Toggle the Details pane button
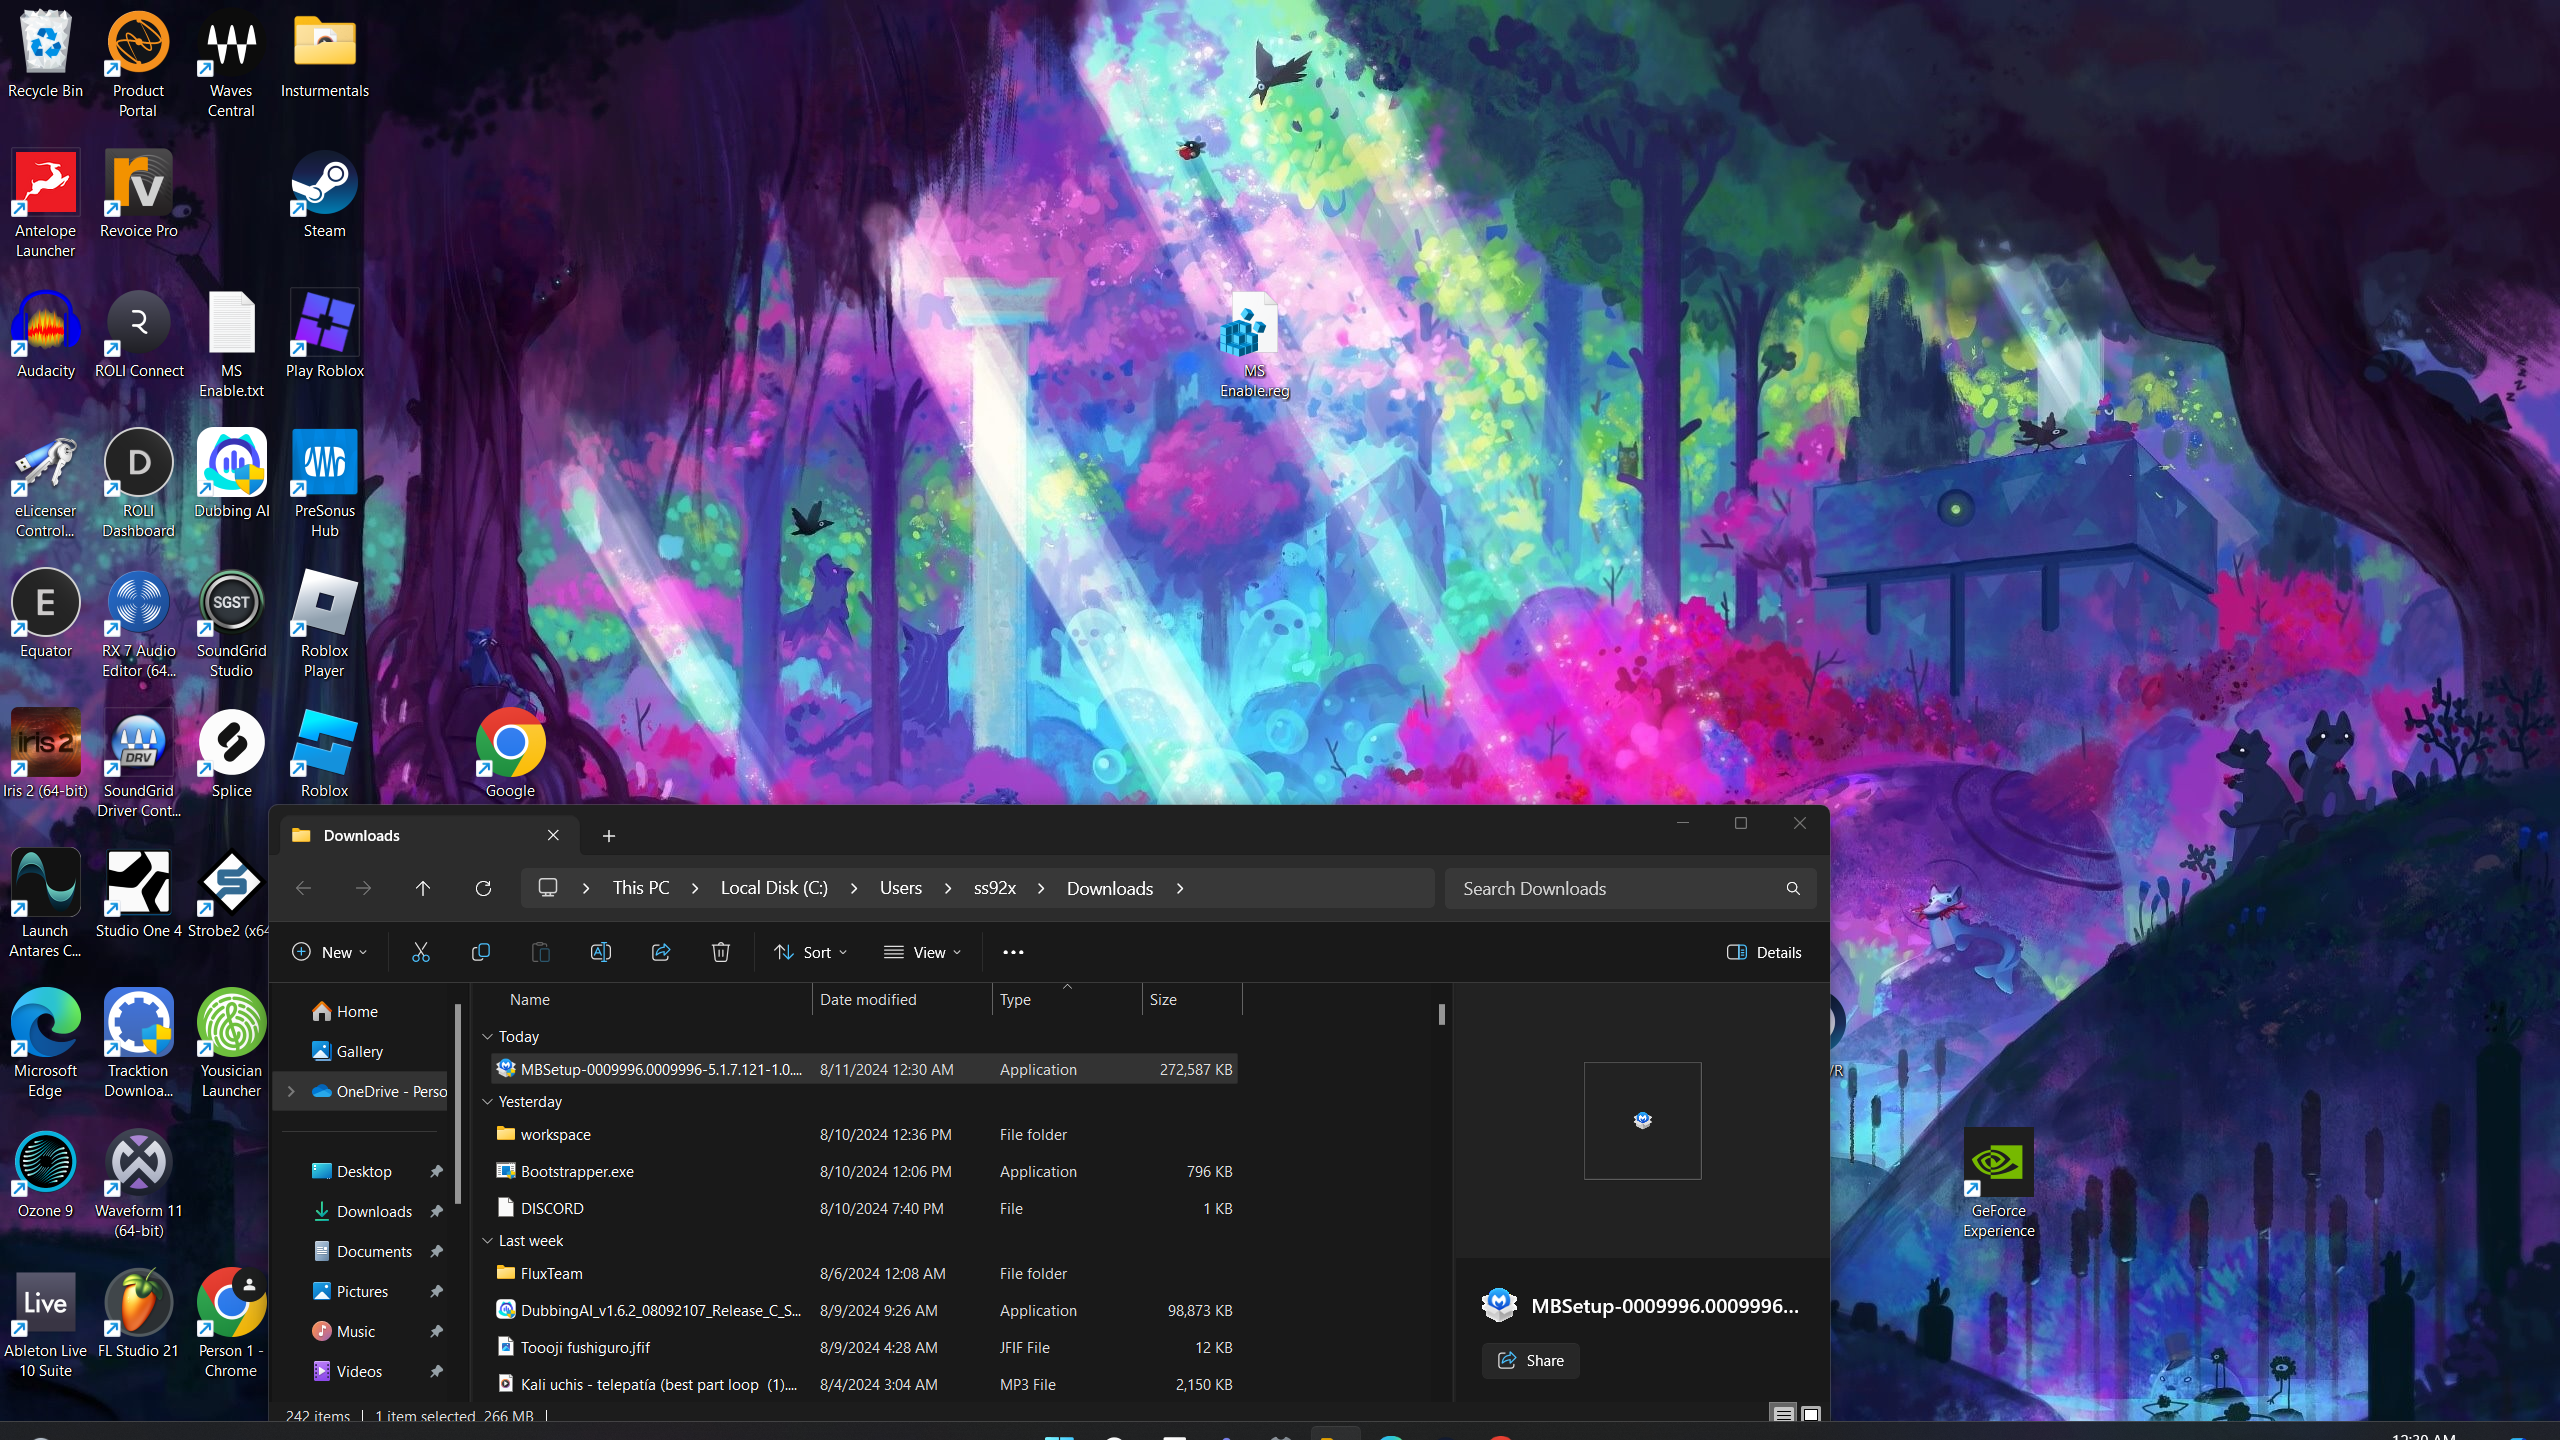The height and width of the screenshot is (1440, 2560). point(1764,952)
